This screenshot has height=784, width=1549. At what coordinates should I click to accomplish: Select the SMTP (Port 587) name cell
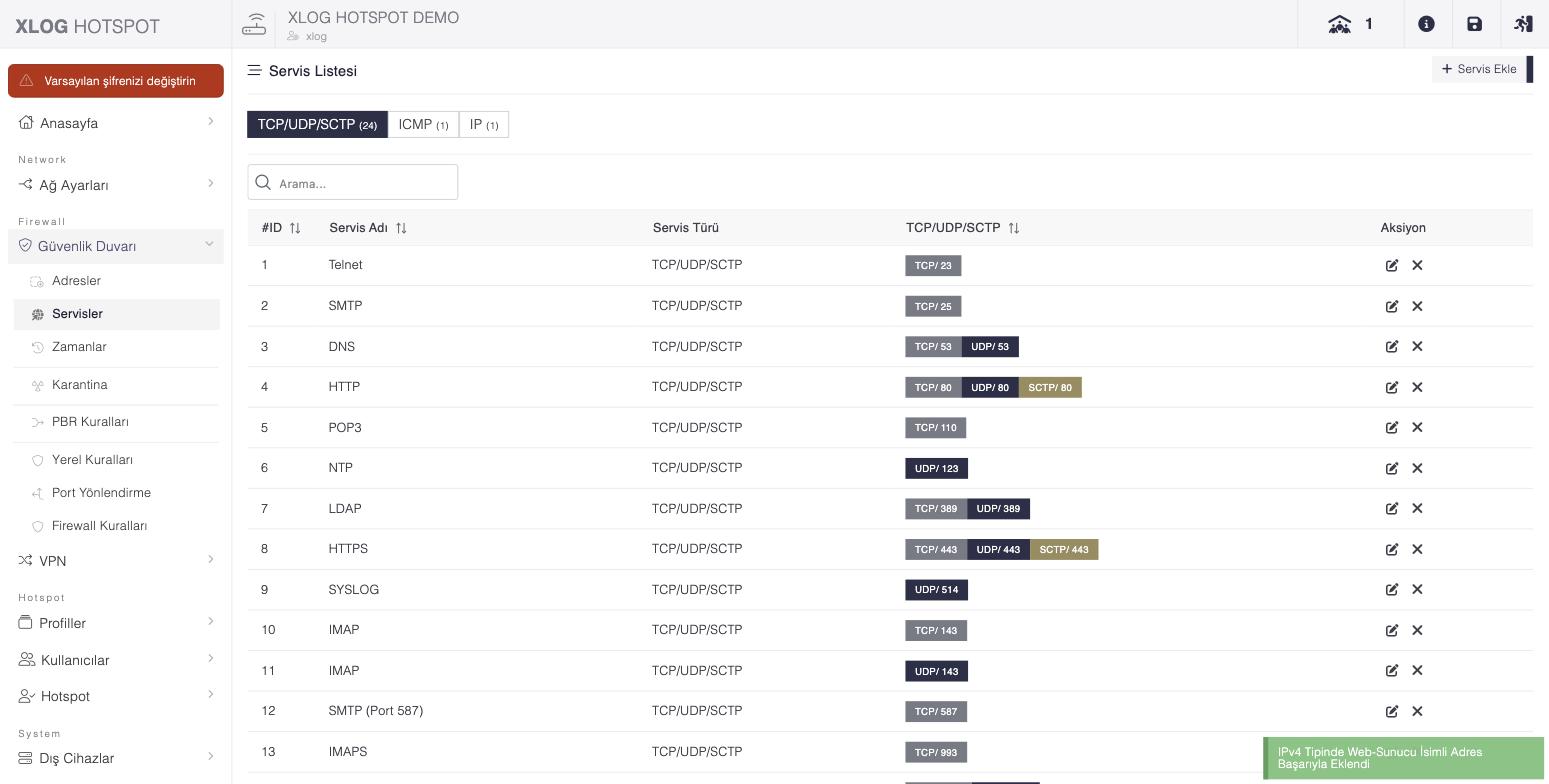tap(376, 711)
